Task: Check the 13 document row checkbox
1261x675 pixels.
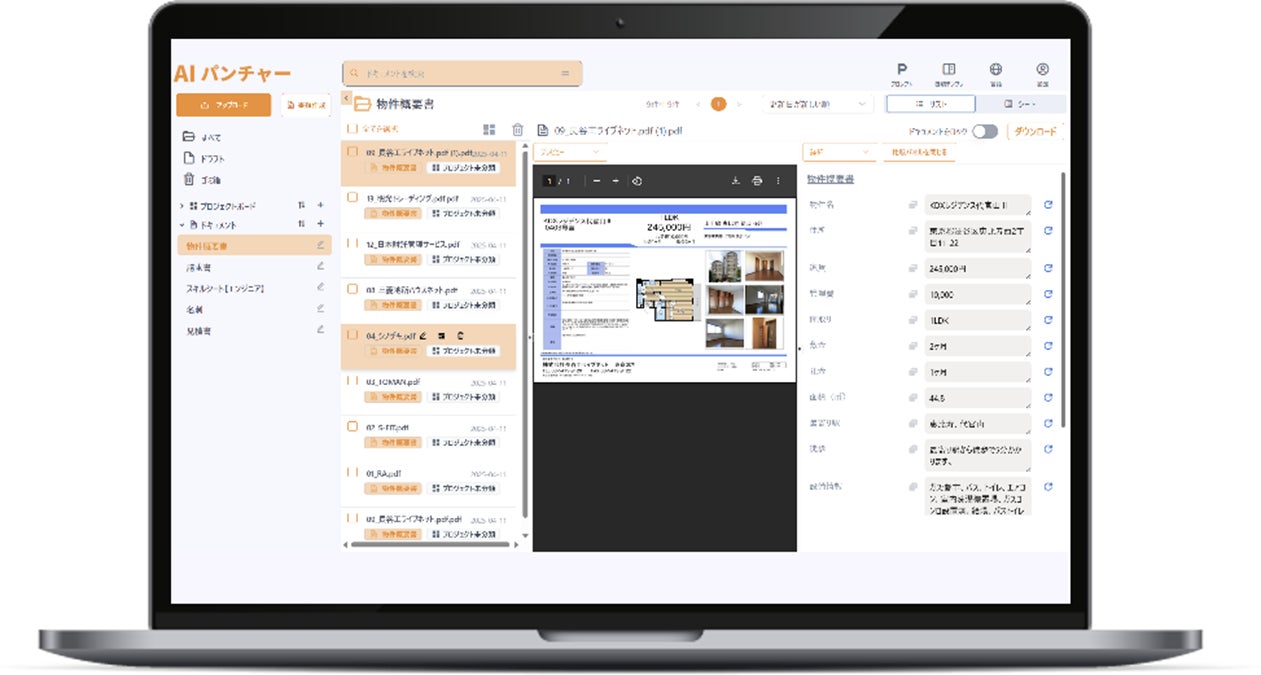Action: [x=352, y=197]
